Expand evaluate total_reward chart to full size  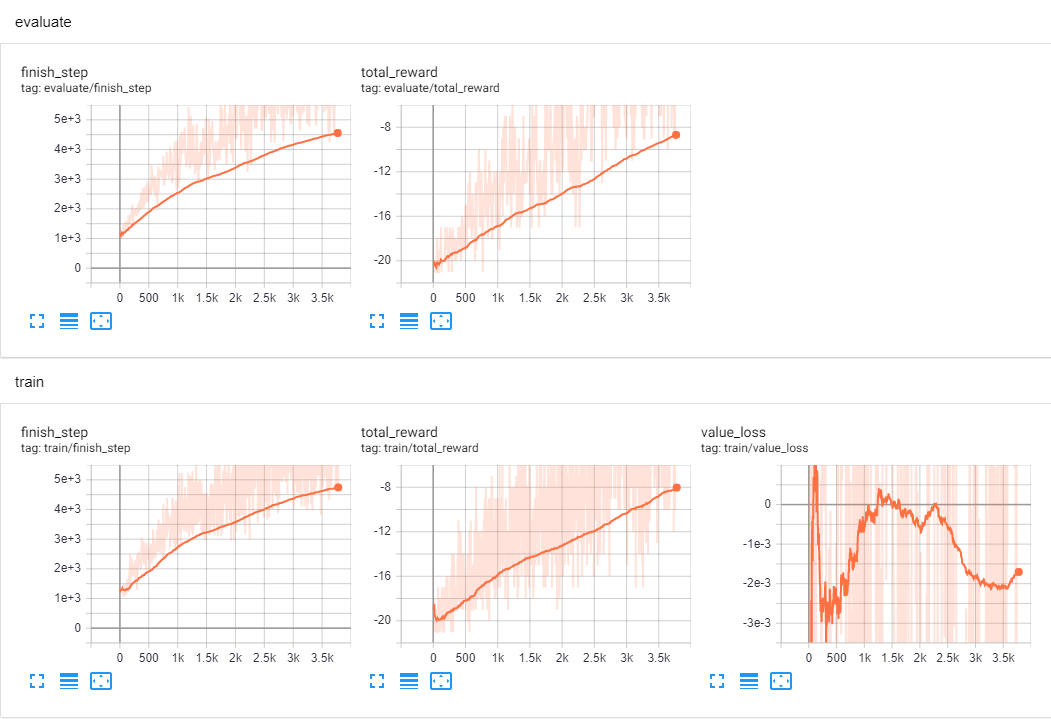tap(377, 321)
